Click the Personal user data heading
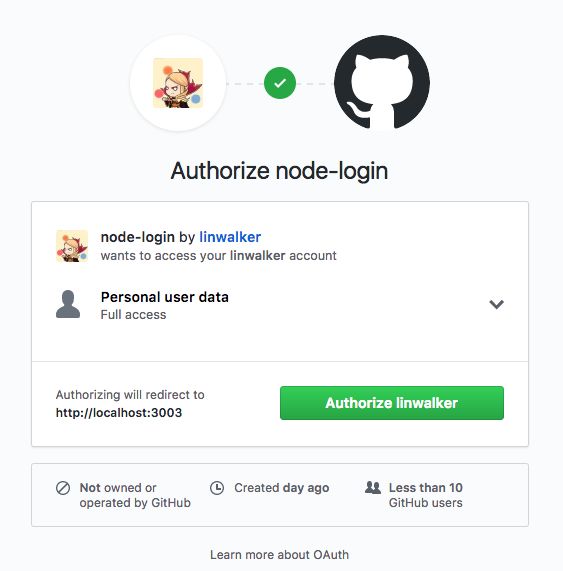This screenshot has height=571, width=563. (x=165, y=297)
